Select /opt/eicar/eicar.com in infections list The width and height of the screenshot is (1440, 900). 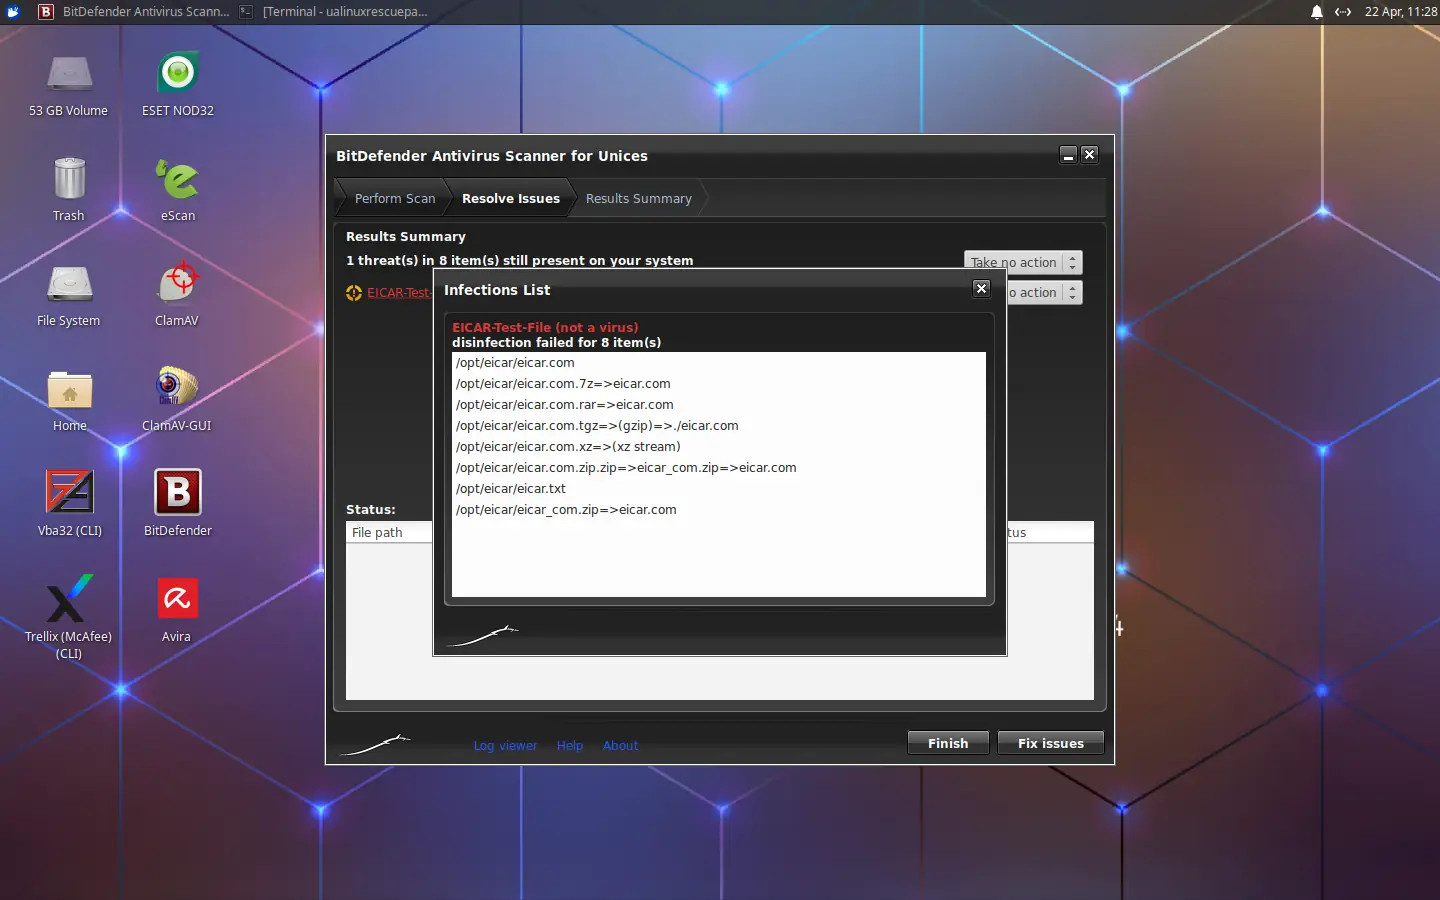[x=719, y=363]
